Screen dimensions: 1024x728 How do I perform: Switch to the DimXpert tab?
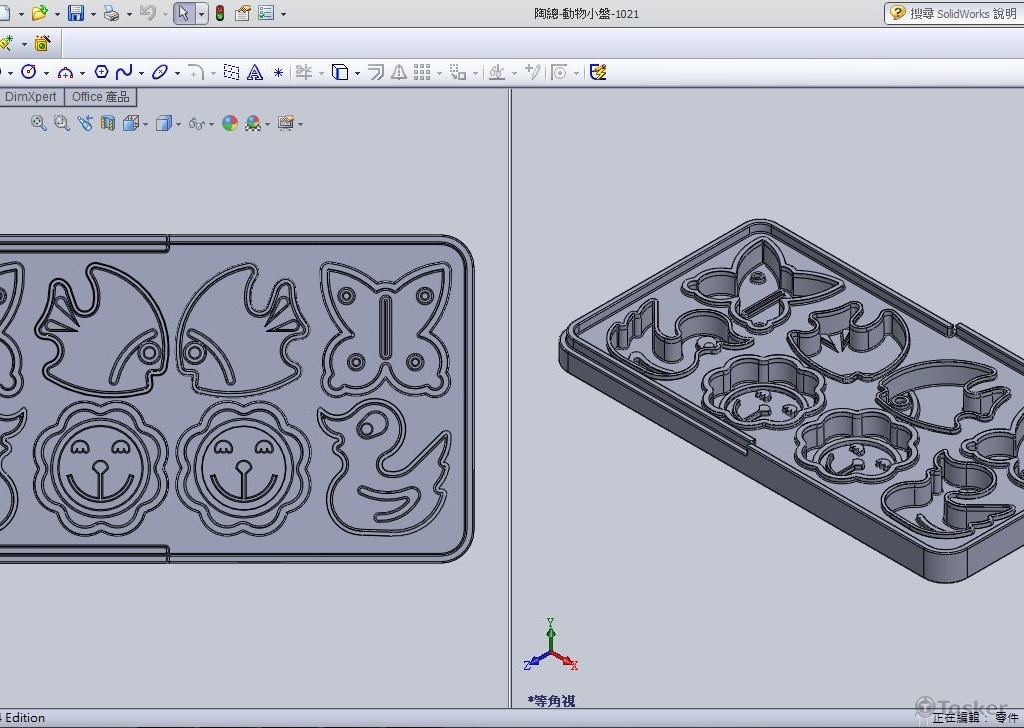[x=31, y=97]
